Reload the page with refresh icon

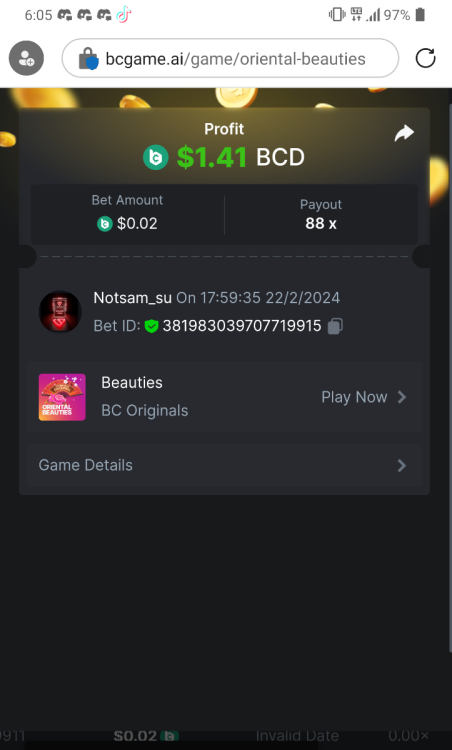click(x=425, y=58)
